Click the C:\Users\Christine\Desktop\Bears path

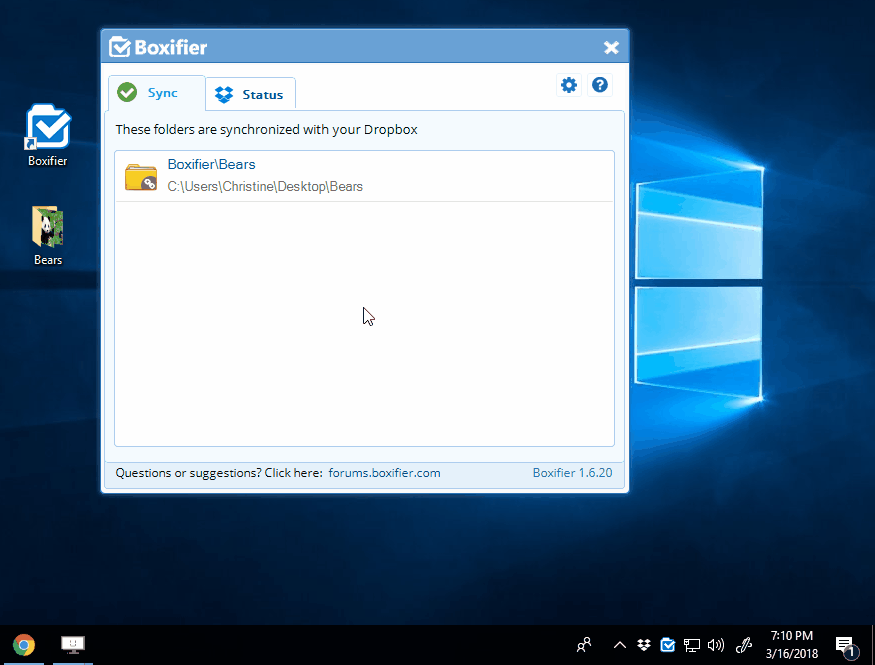265,186
